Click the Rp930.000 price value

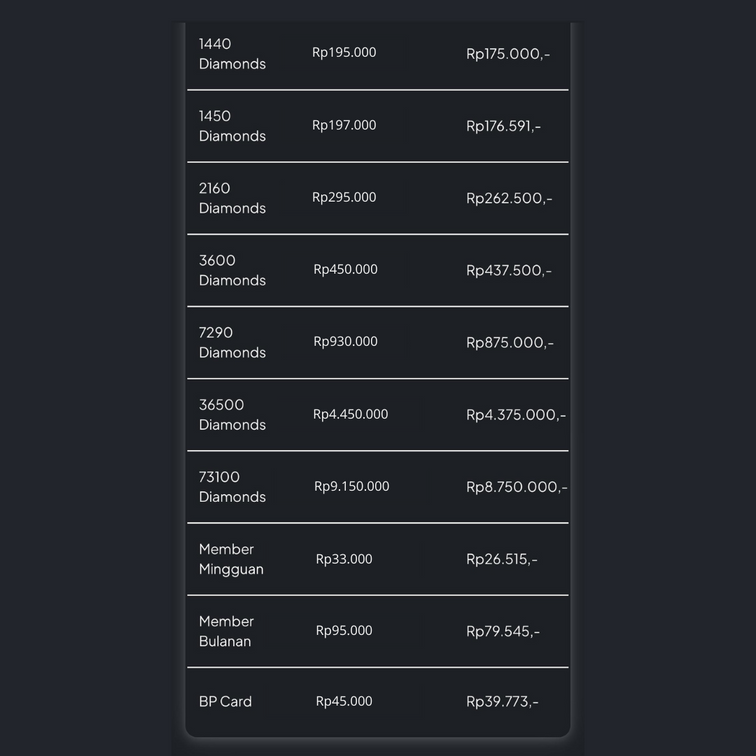pos(345,342)
